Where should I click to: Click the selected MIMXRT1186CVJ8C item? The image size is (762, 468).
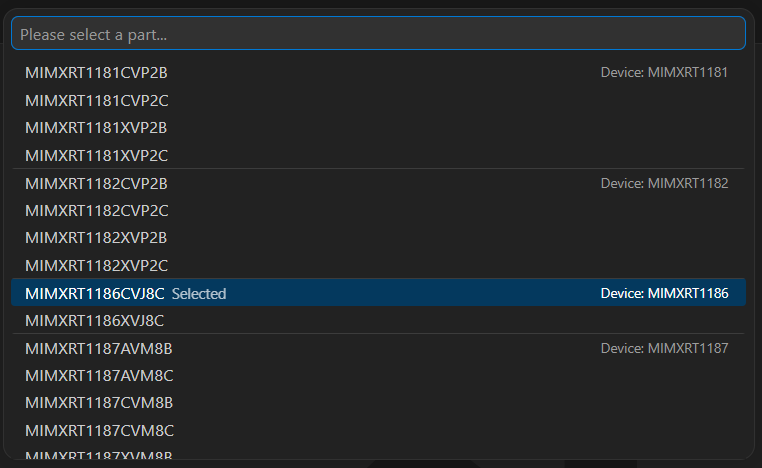click(95, 293)
